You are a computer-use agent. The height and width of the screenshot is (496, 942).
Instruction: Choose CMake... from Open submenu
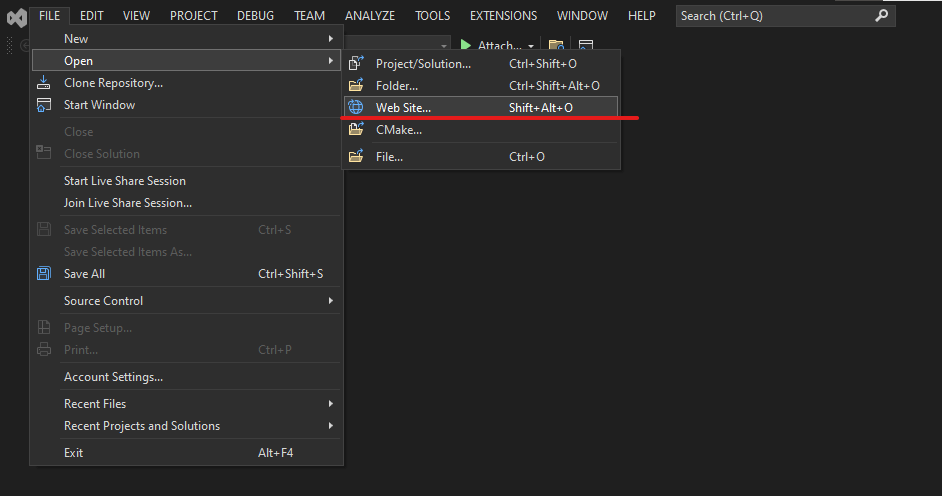click(481, 130)
